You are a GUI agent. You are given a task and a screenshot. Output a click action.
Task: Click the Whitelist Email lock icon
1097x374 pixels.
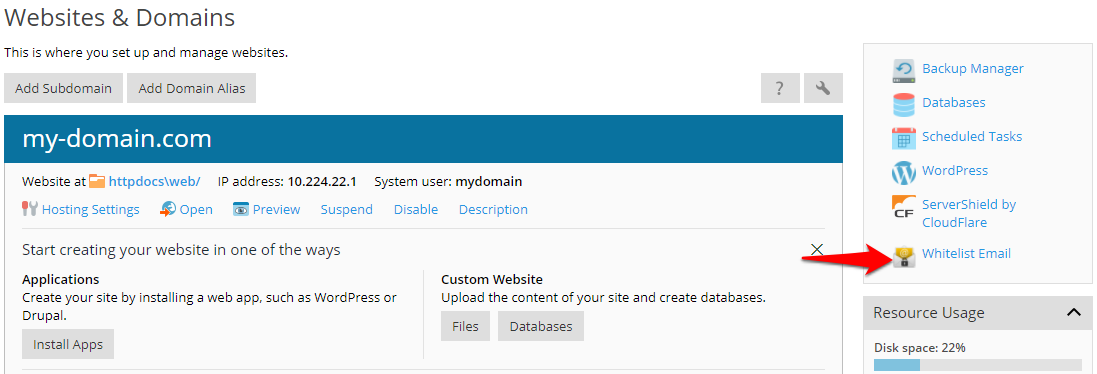tap(904, 257)
